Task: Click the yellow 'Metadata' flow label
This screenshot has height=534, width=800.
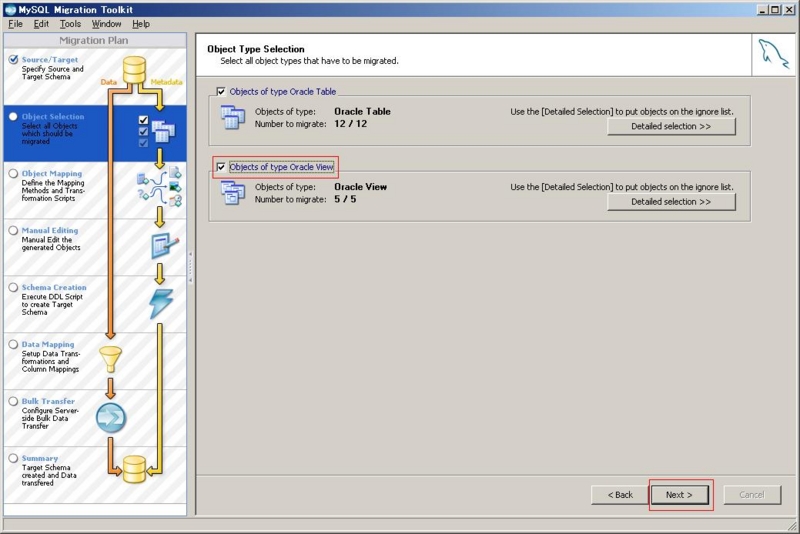Action: pyautogui.click(x=166, y=82)
